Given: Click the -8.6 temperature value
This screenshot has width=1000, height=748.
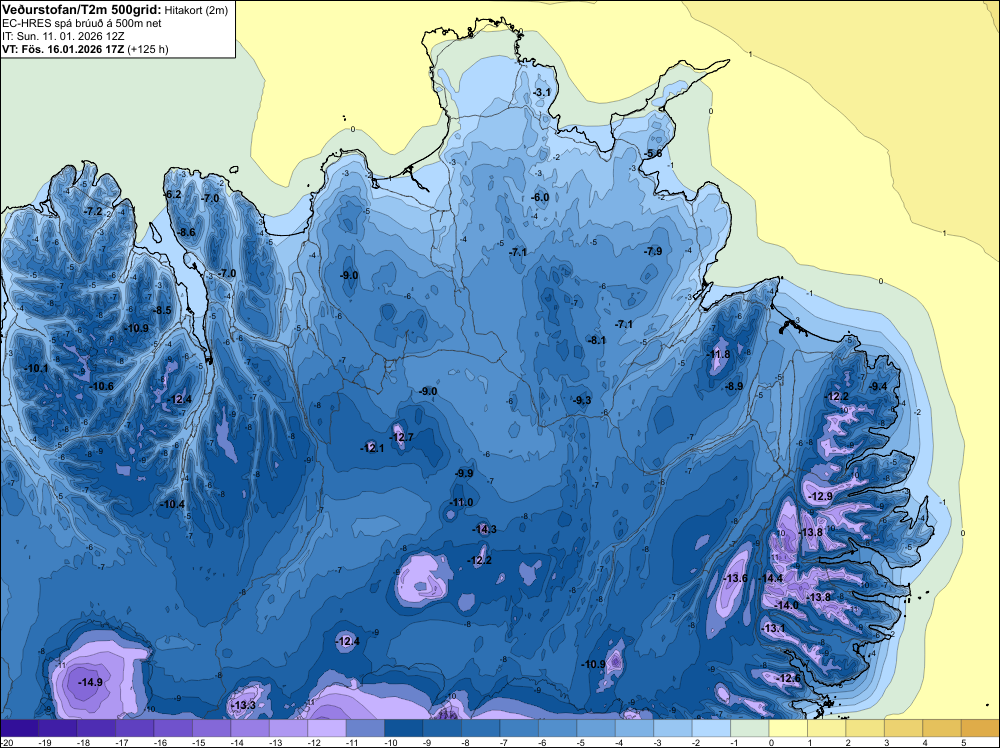Looking at the screenshot, I should [x=186, y=232].
